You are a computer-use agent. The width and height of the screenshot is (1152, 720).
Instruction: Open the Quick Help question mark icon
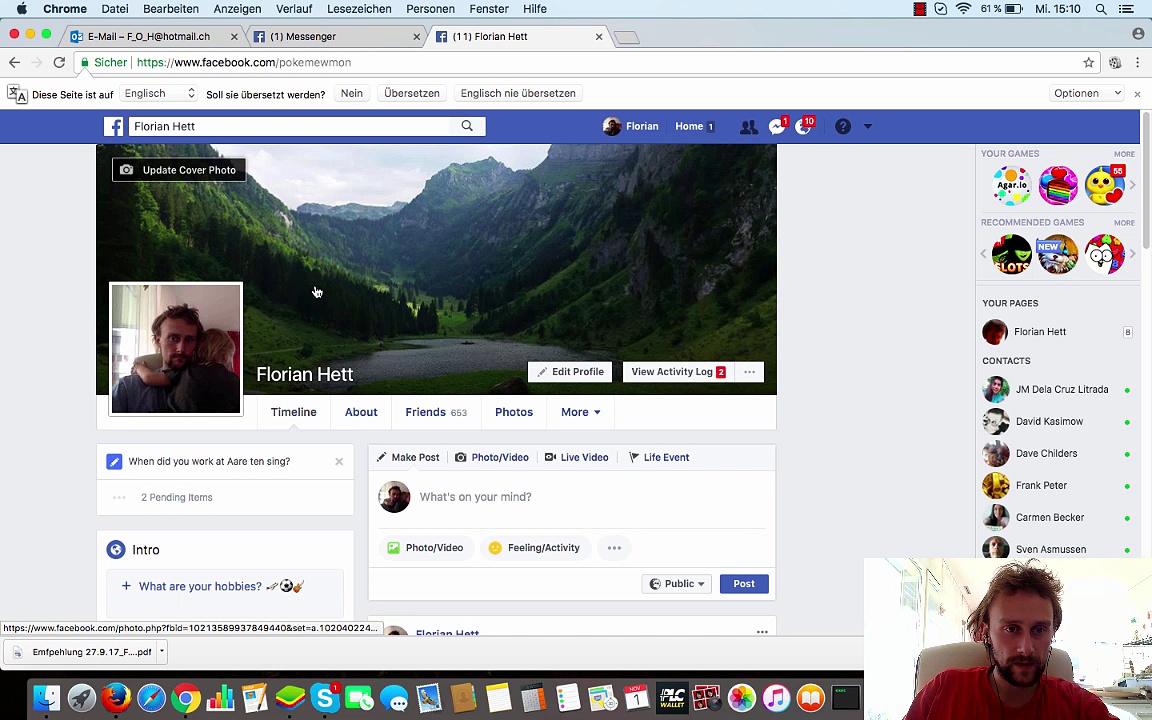tap(843, 127)
